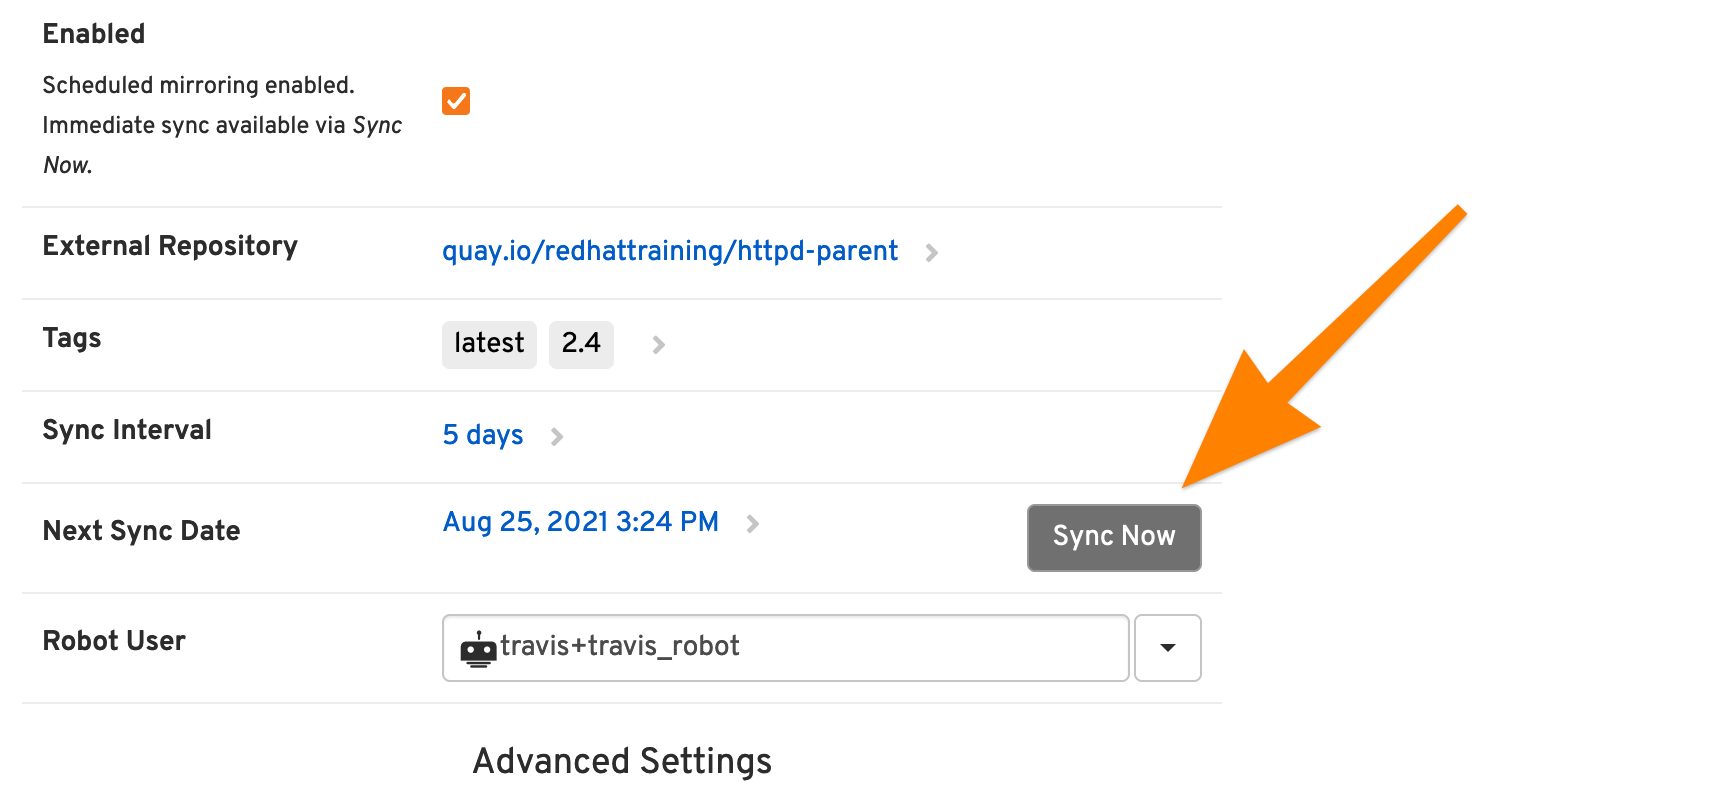1736x810 pixels.
Task: Click the Sync Now button
Action: [x=1114, y=538]
